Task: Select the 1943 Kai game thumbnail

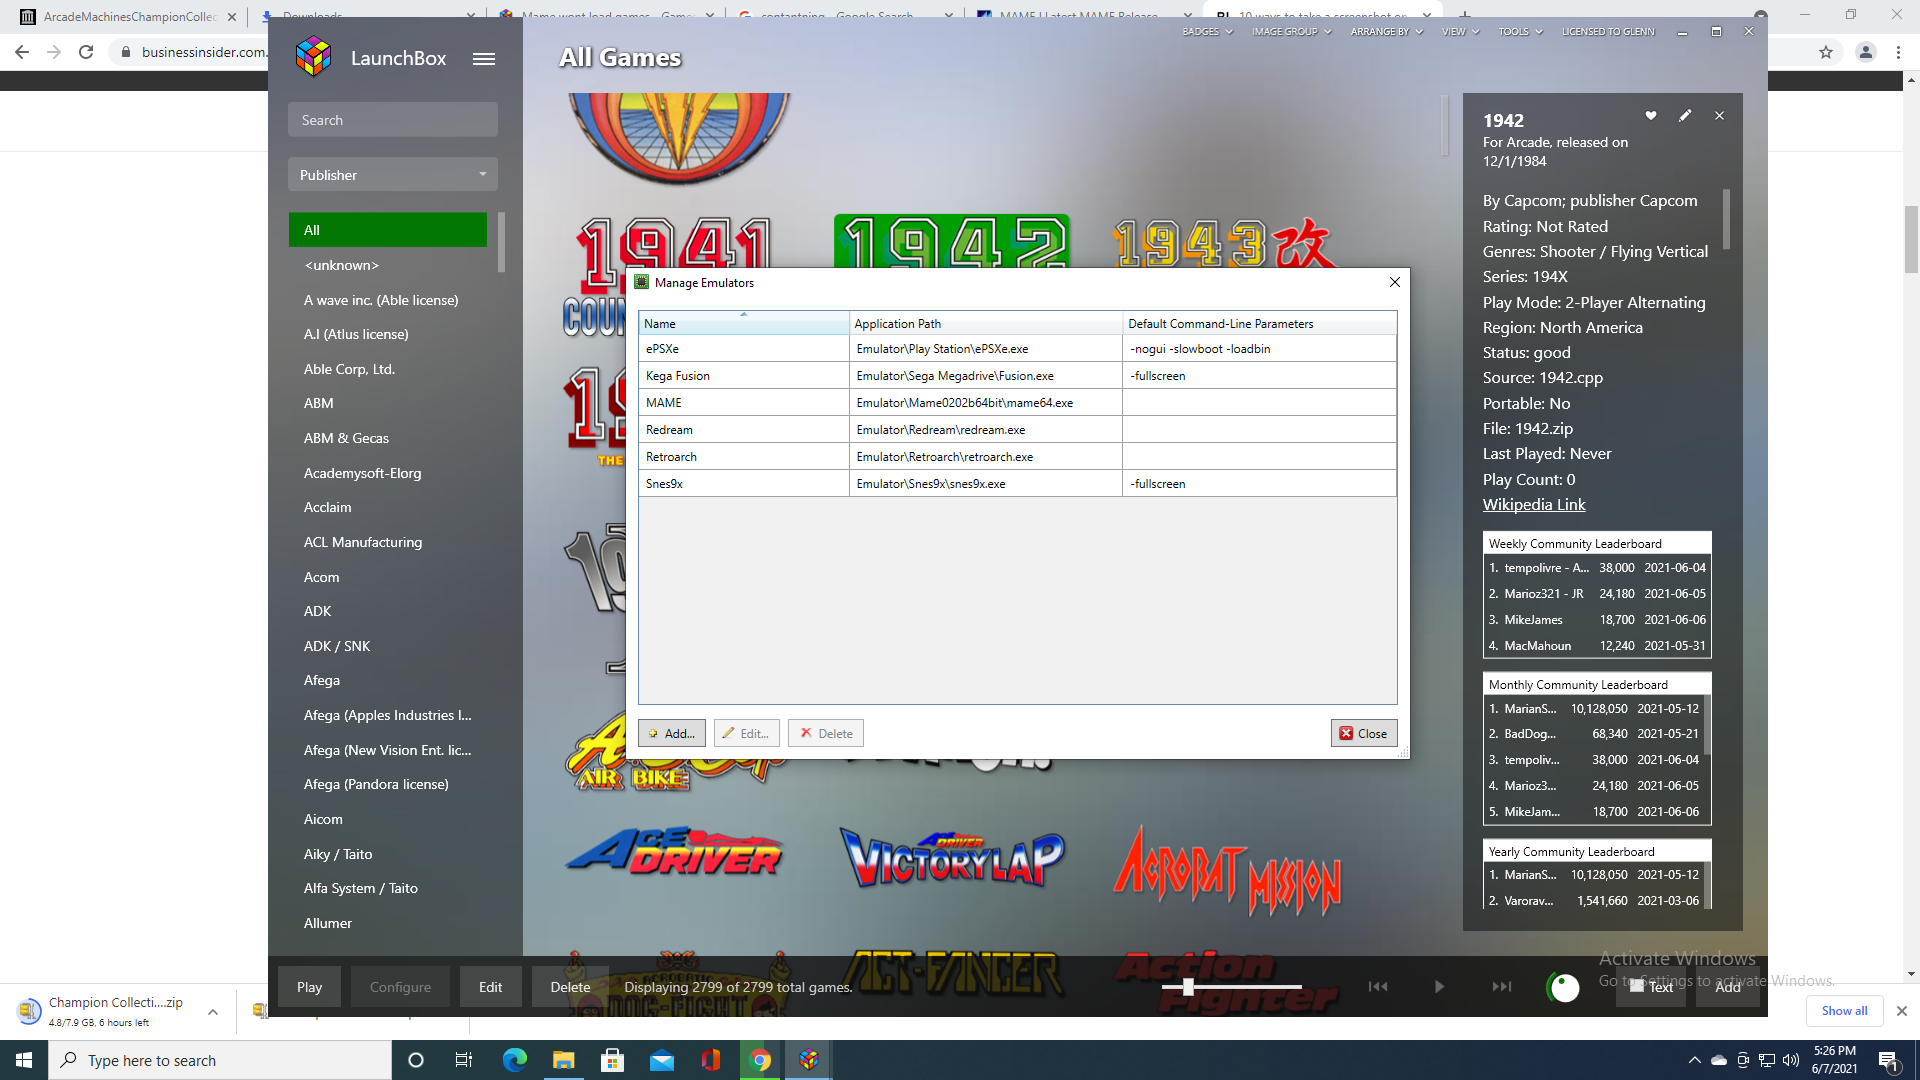Action: pos(1226,244)
